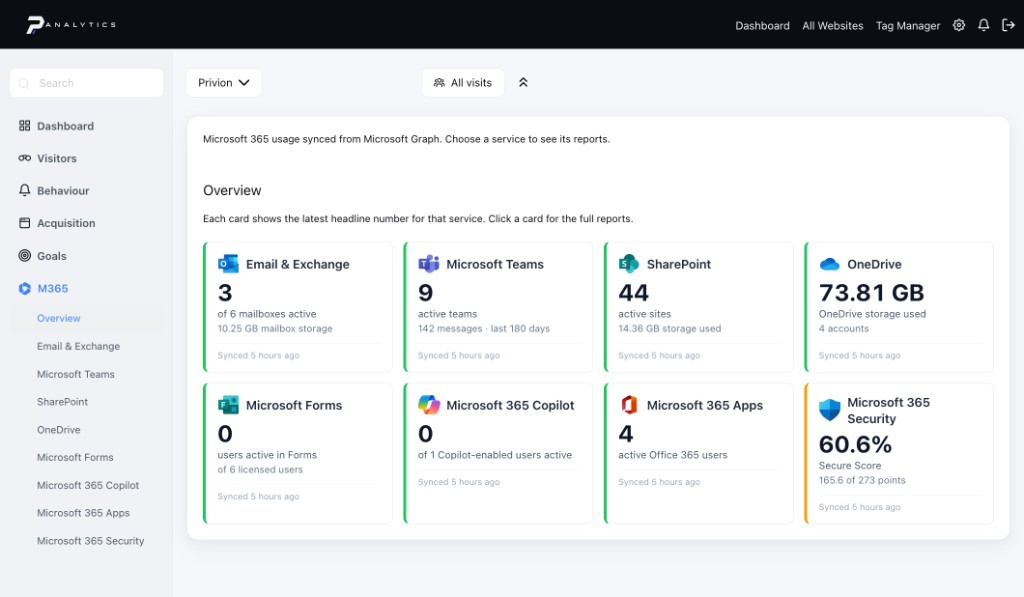1024x597 pixels.
Task: Open Microsoft 365 Security submenu item
Action: (90, 541)
